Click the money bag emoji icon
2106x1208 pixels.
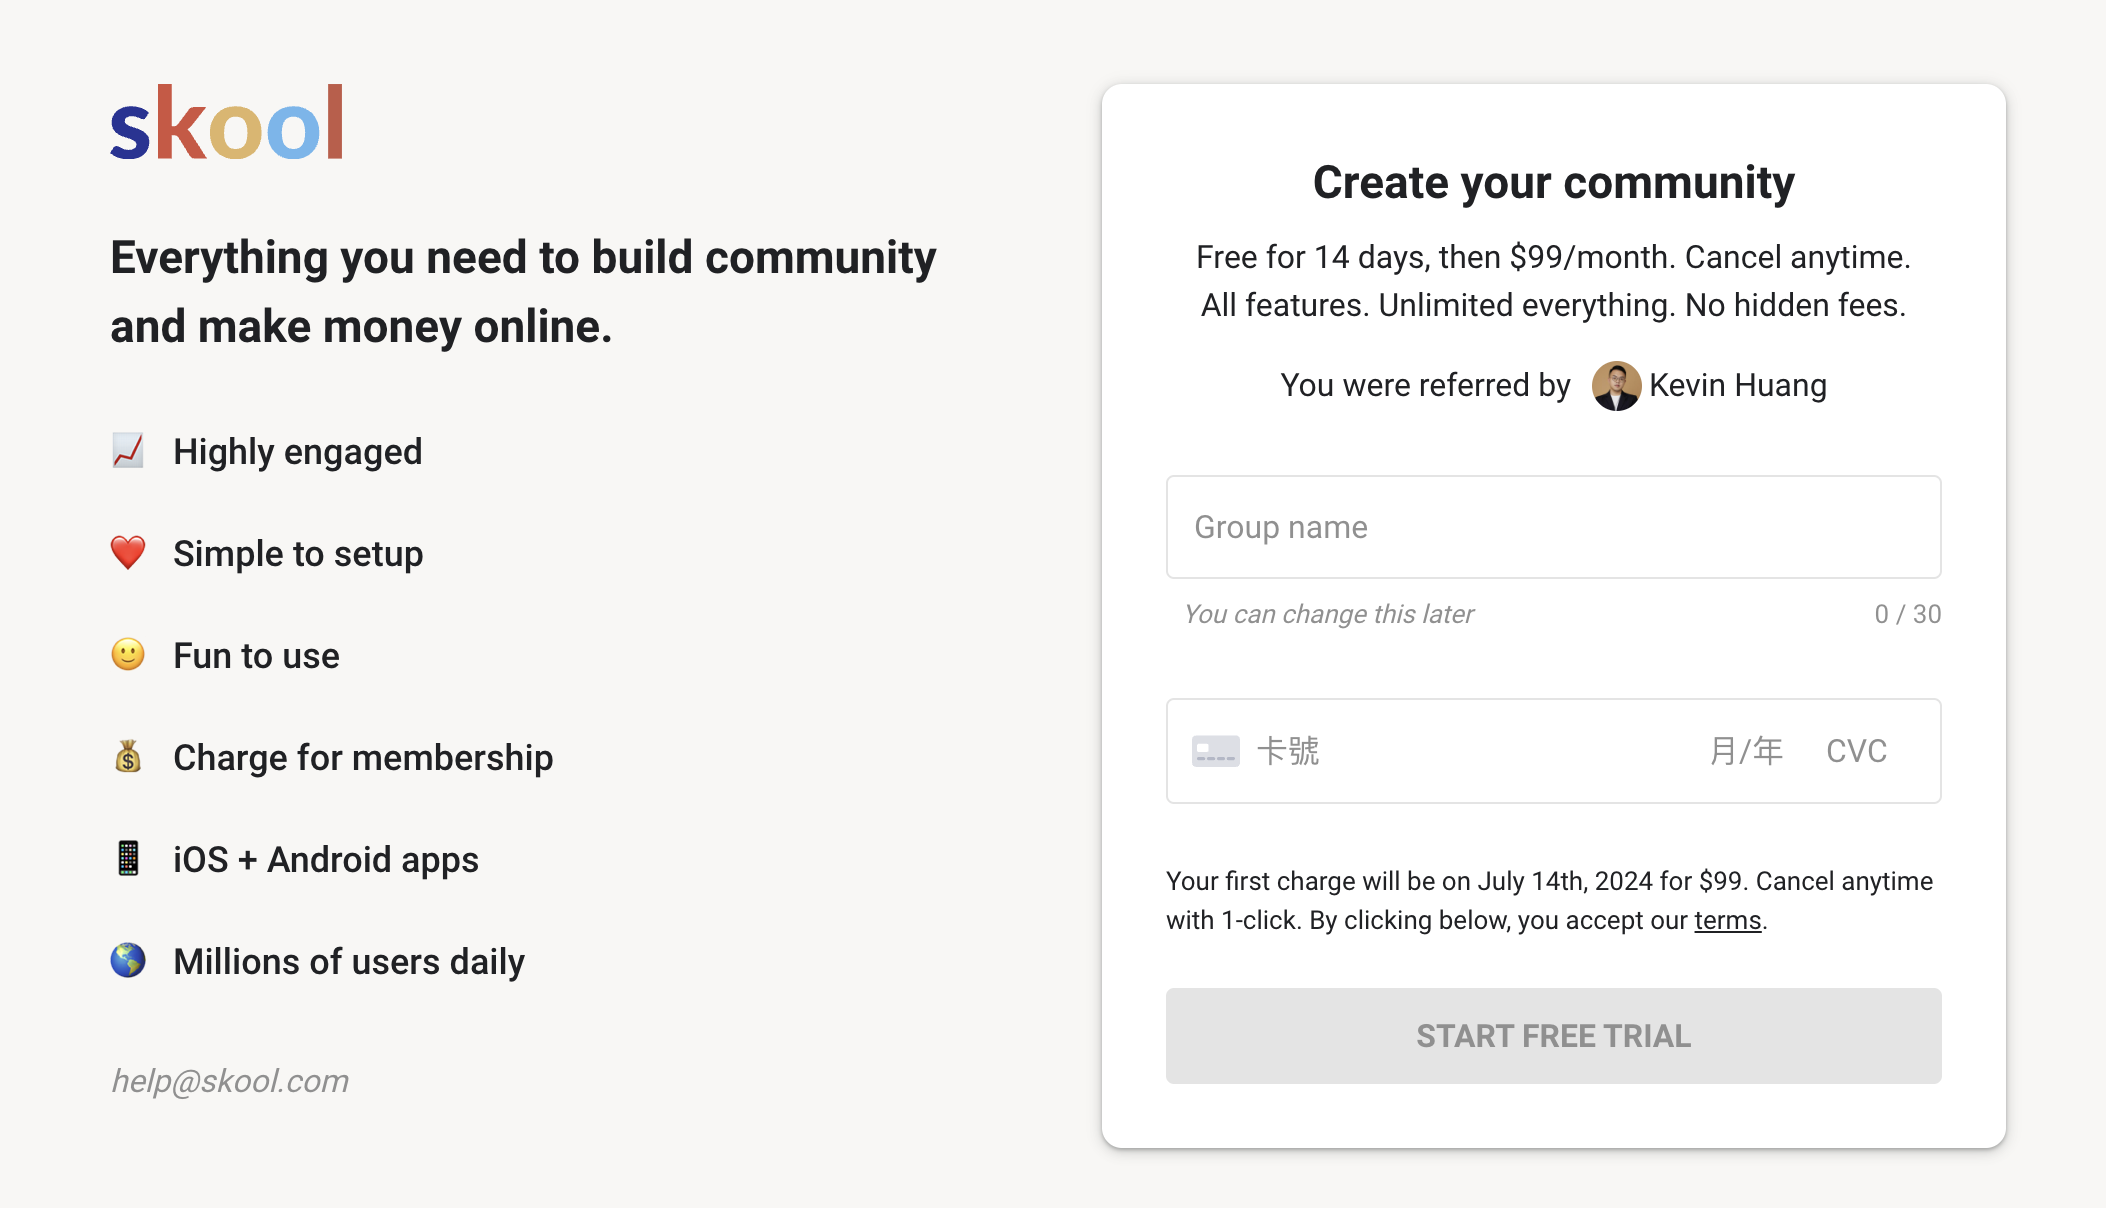point(128,757)
